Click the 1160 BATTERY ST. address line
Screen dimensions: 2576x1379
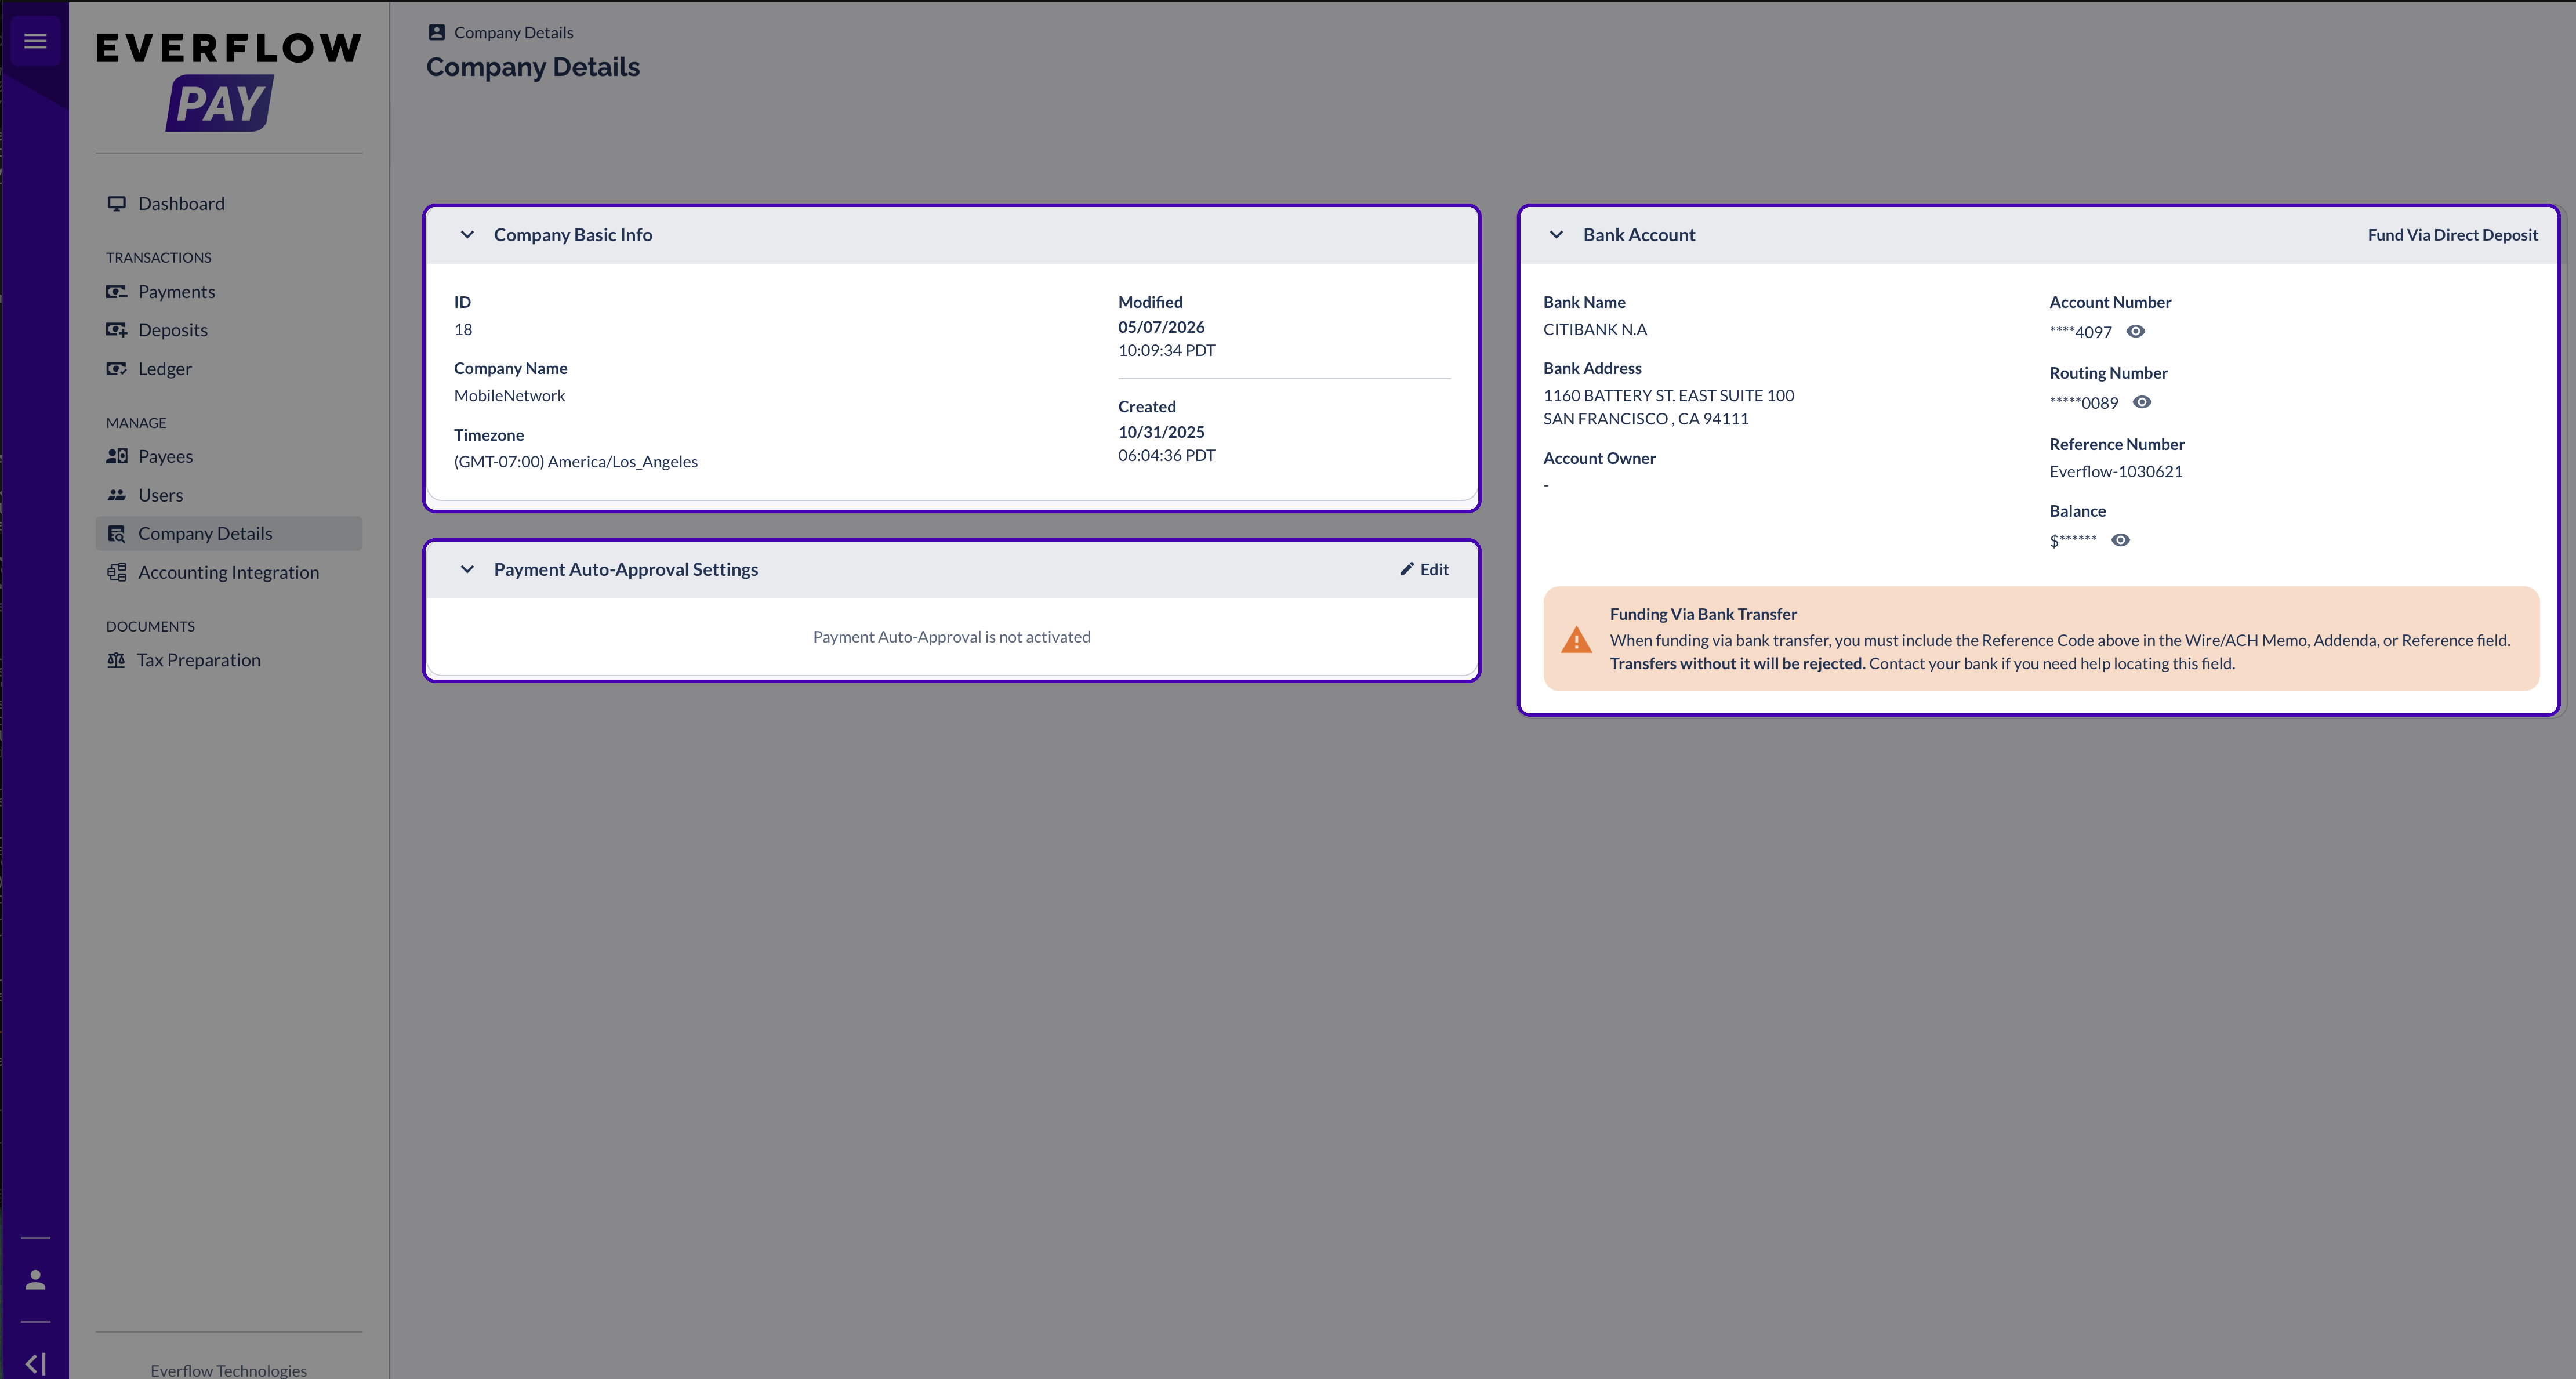click(1668, 395)
